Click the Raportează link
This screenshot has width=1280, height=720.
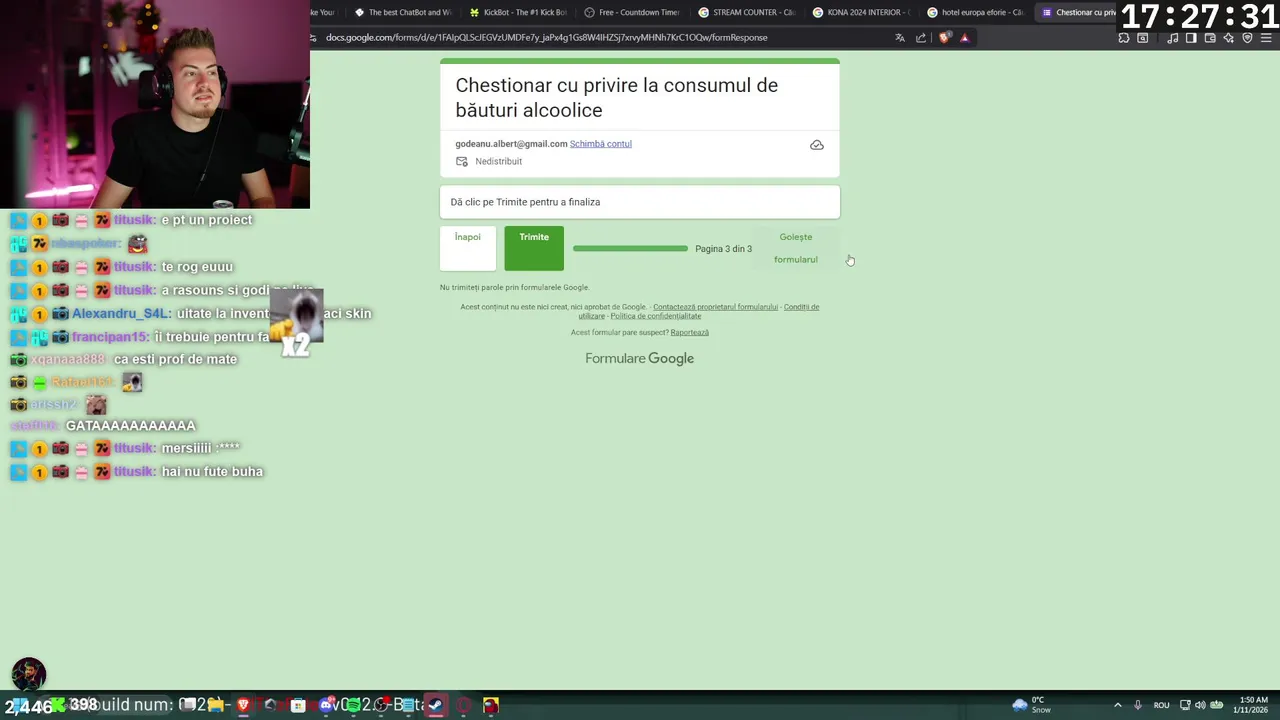(689, 332)
